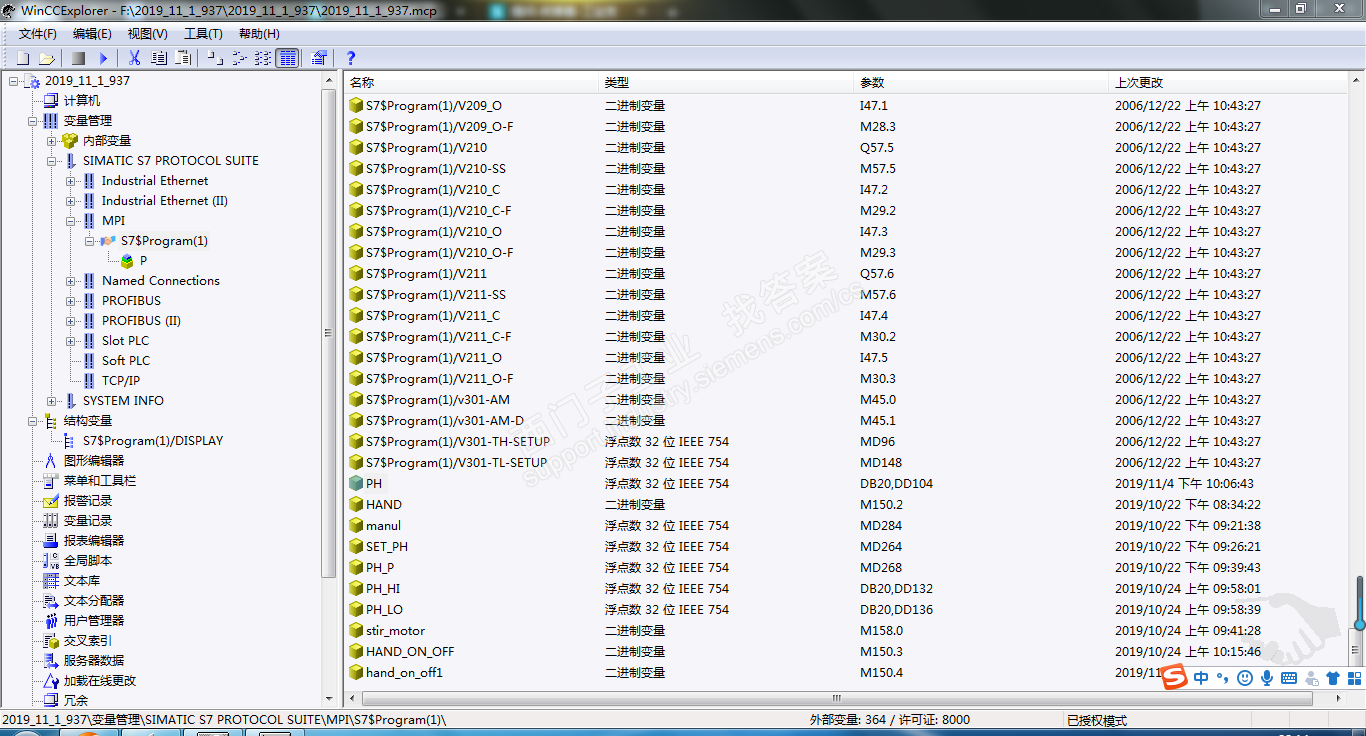Click the blue question mark Help icon
Image resolution: width=1366 pixels, height=736 pixels.
coord(351,58)
